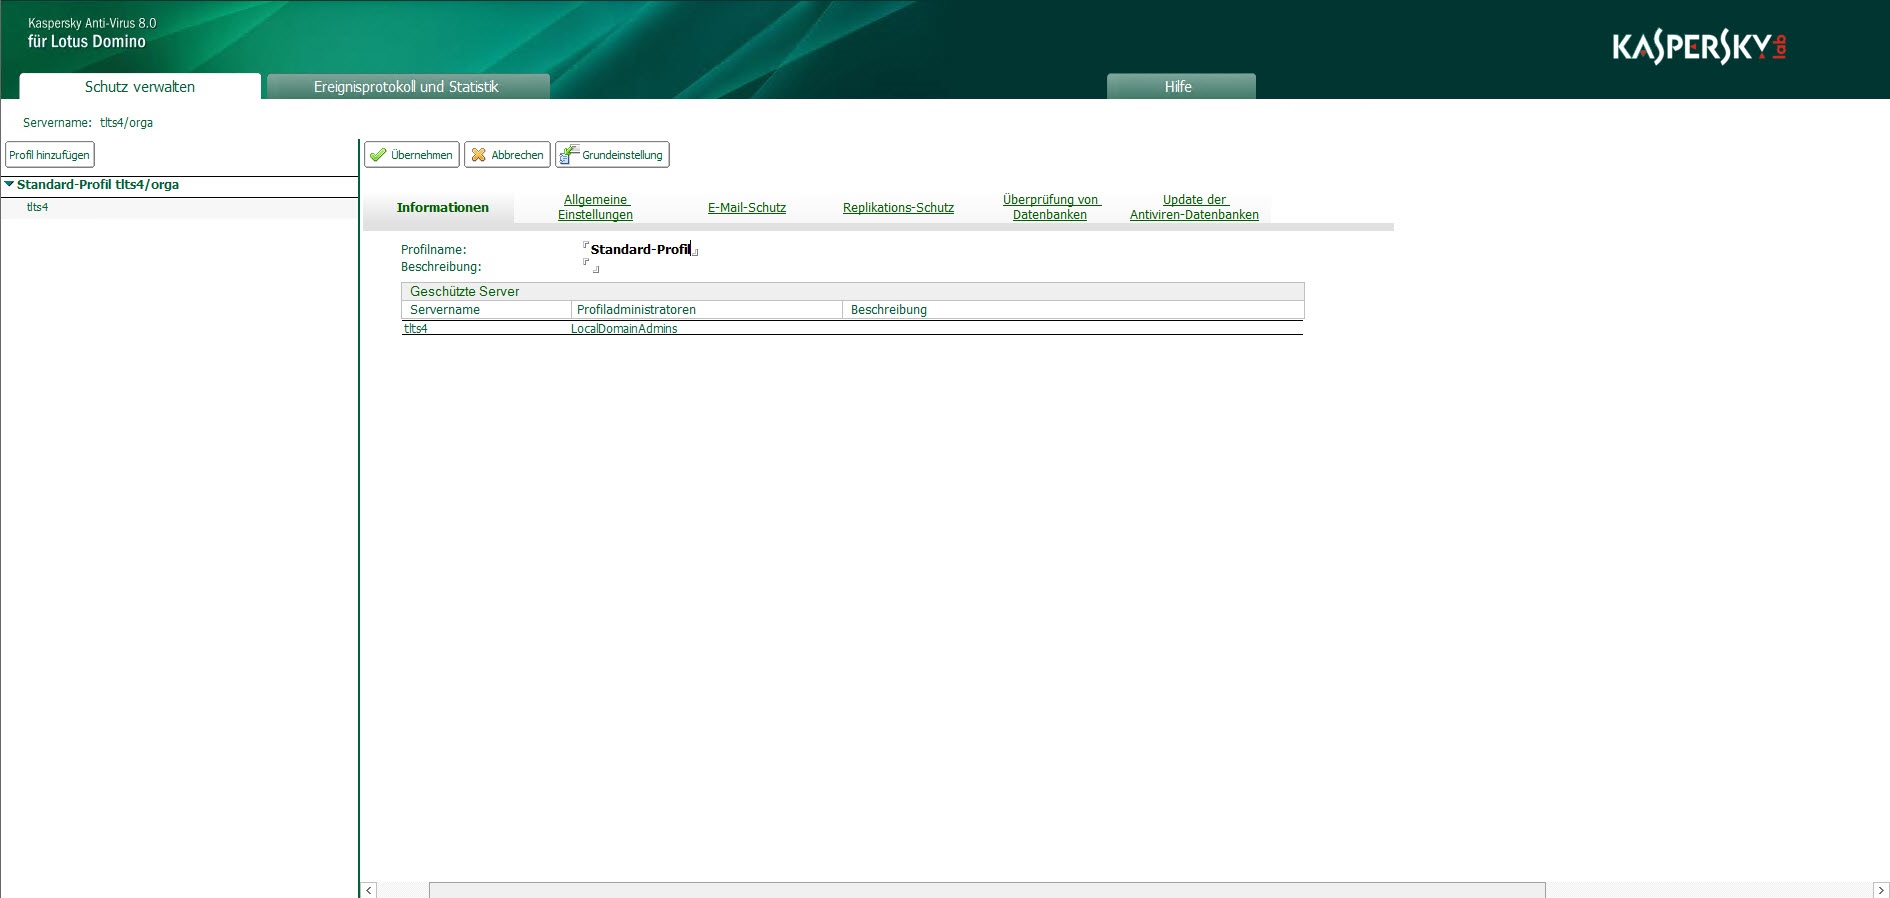Image resolution: width=1890 pixels, height=898 pixels.
Task: Click the green checkmark Übernehmen icon
Action: click(x=378, y=155)
